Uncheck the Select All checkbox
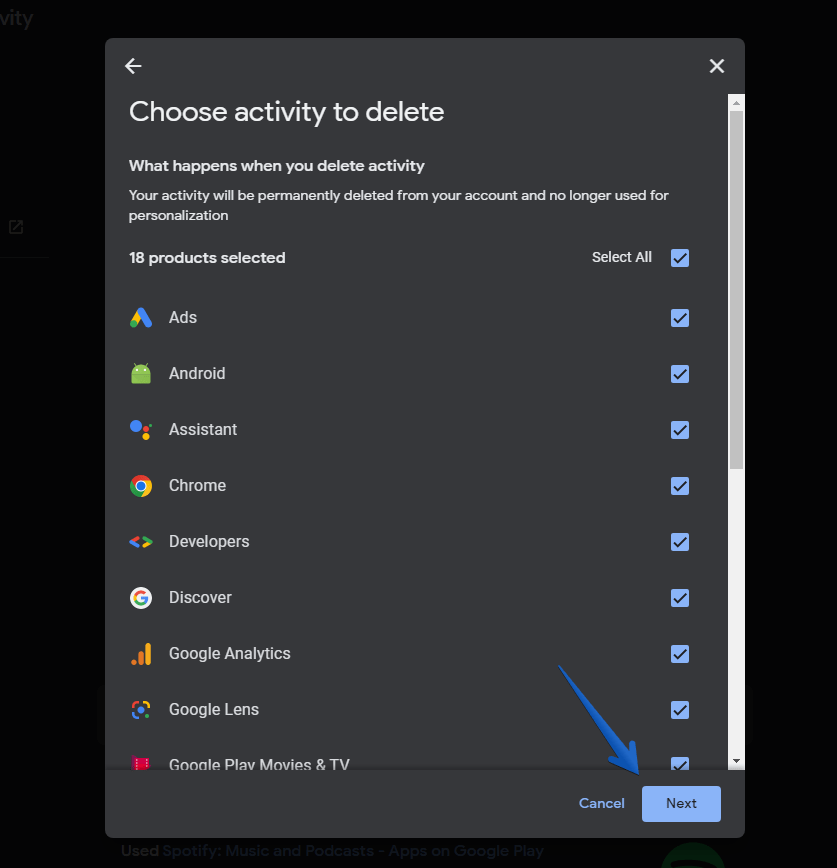Image resolution: width=837 pixels, height=868 pixels. [680, 258]
